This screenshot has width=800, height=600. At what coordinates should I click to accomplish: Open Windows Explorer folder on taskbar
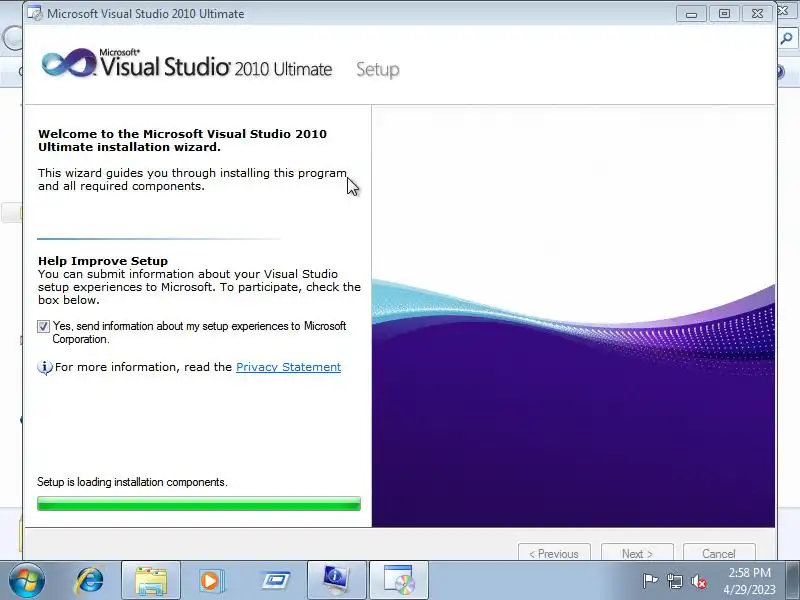[x=151, y=581]
